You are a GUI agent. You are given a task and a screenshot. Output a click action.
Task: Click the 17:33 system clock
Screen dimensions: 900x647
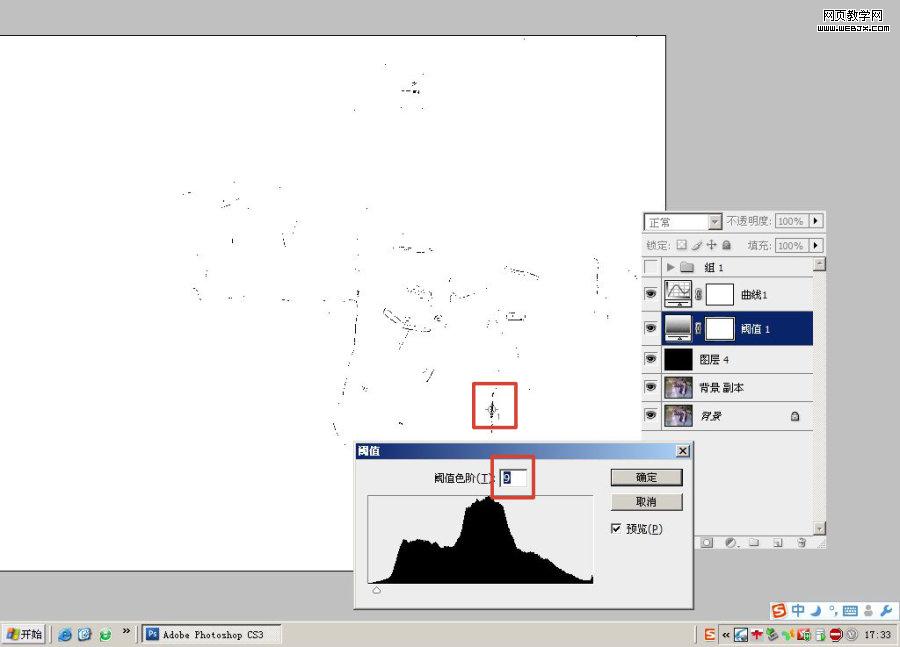(x=877, y=634)
